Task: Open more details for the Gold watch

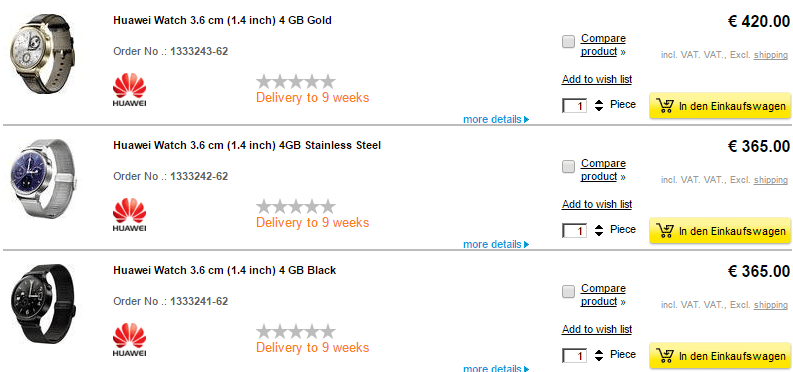Action: 496,120
